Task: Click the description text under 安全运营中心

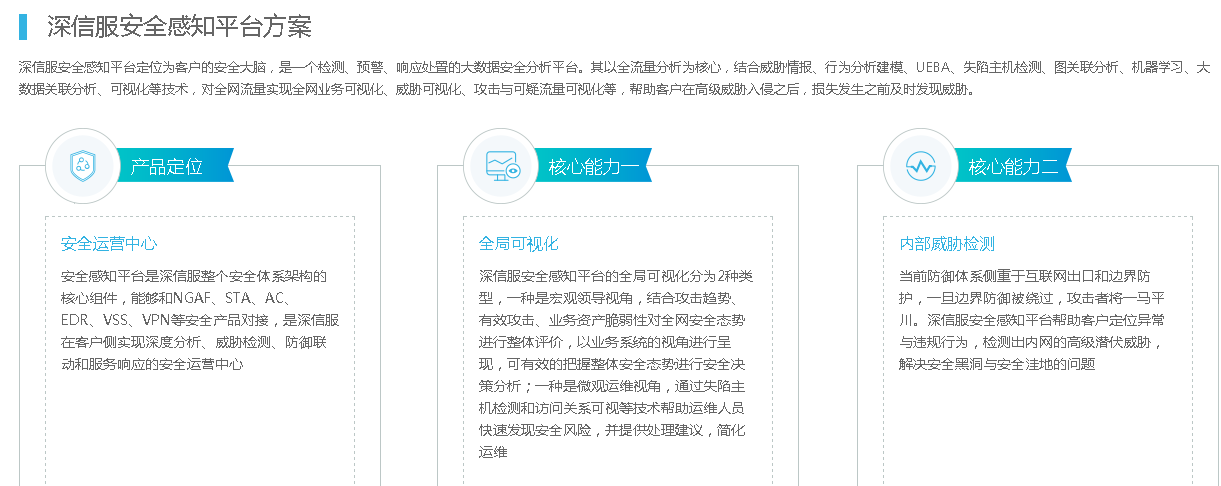Action: pyautogui.click(x=200, y=320)
